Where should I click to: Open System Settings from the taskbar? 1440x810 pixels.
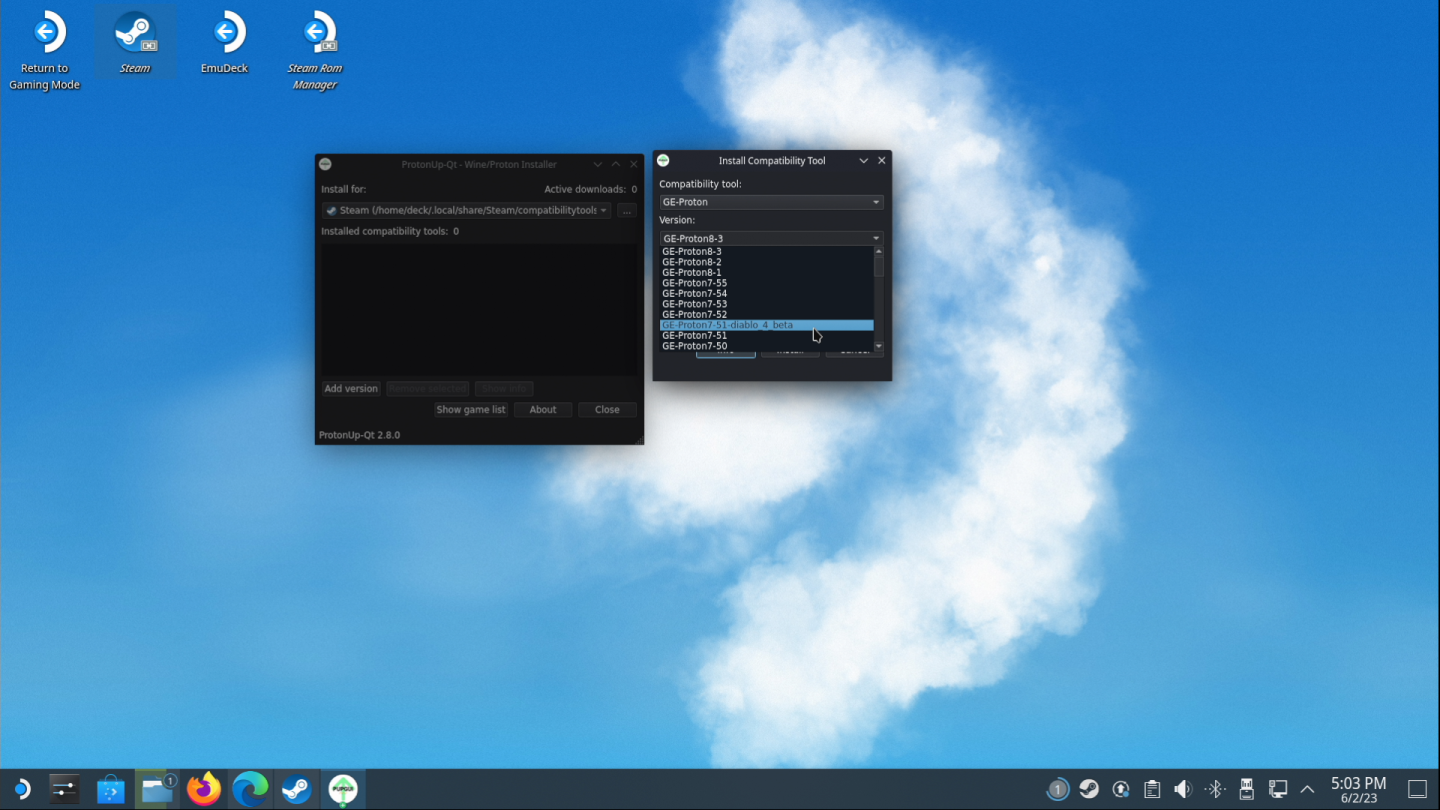[64, 790]
